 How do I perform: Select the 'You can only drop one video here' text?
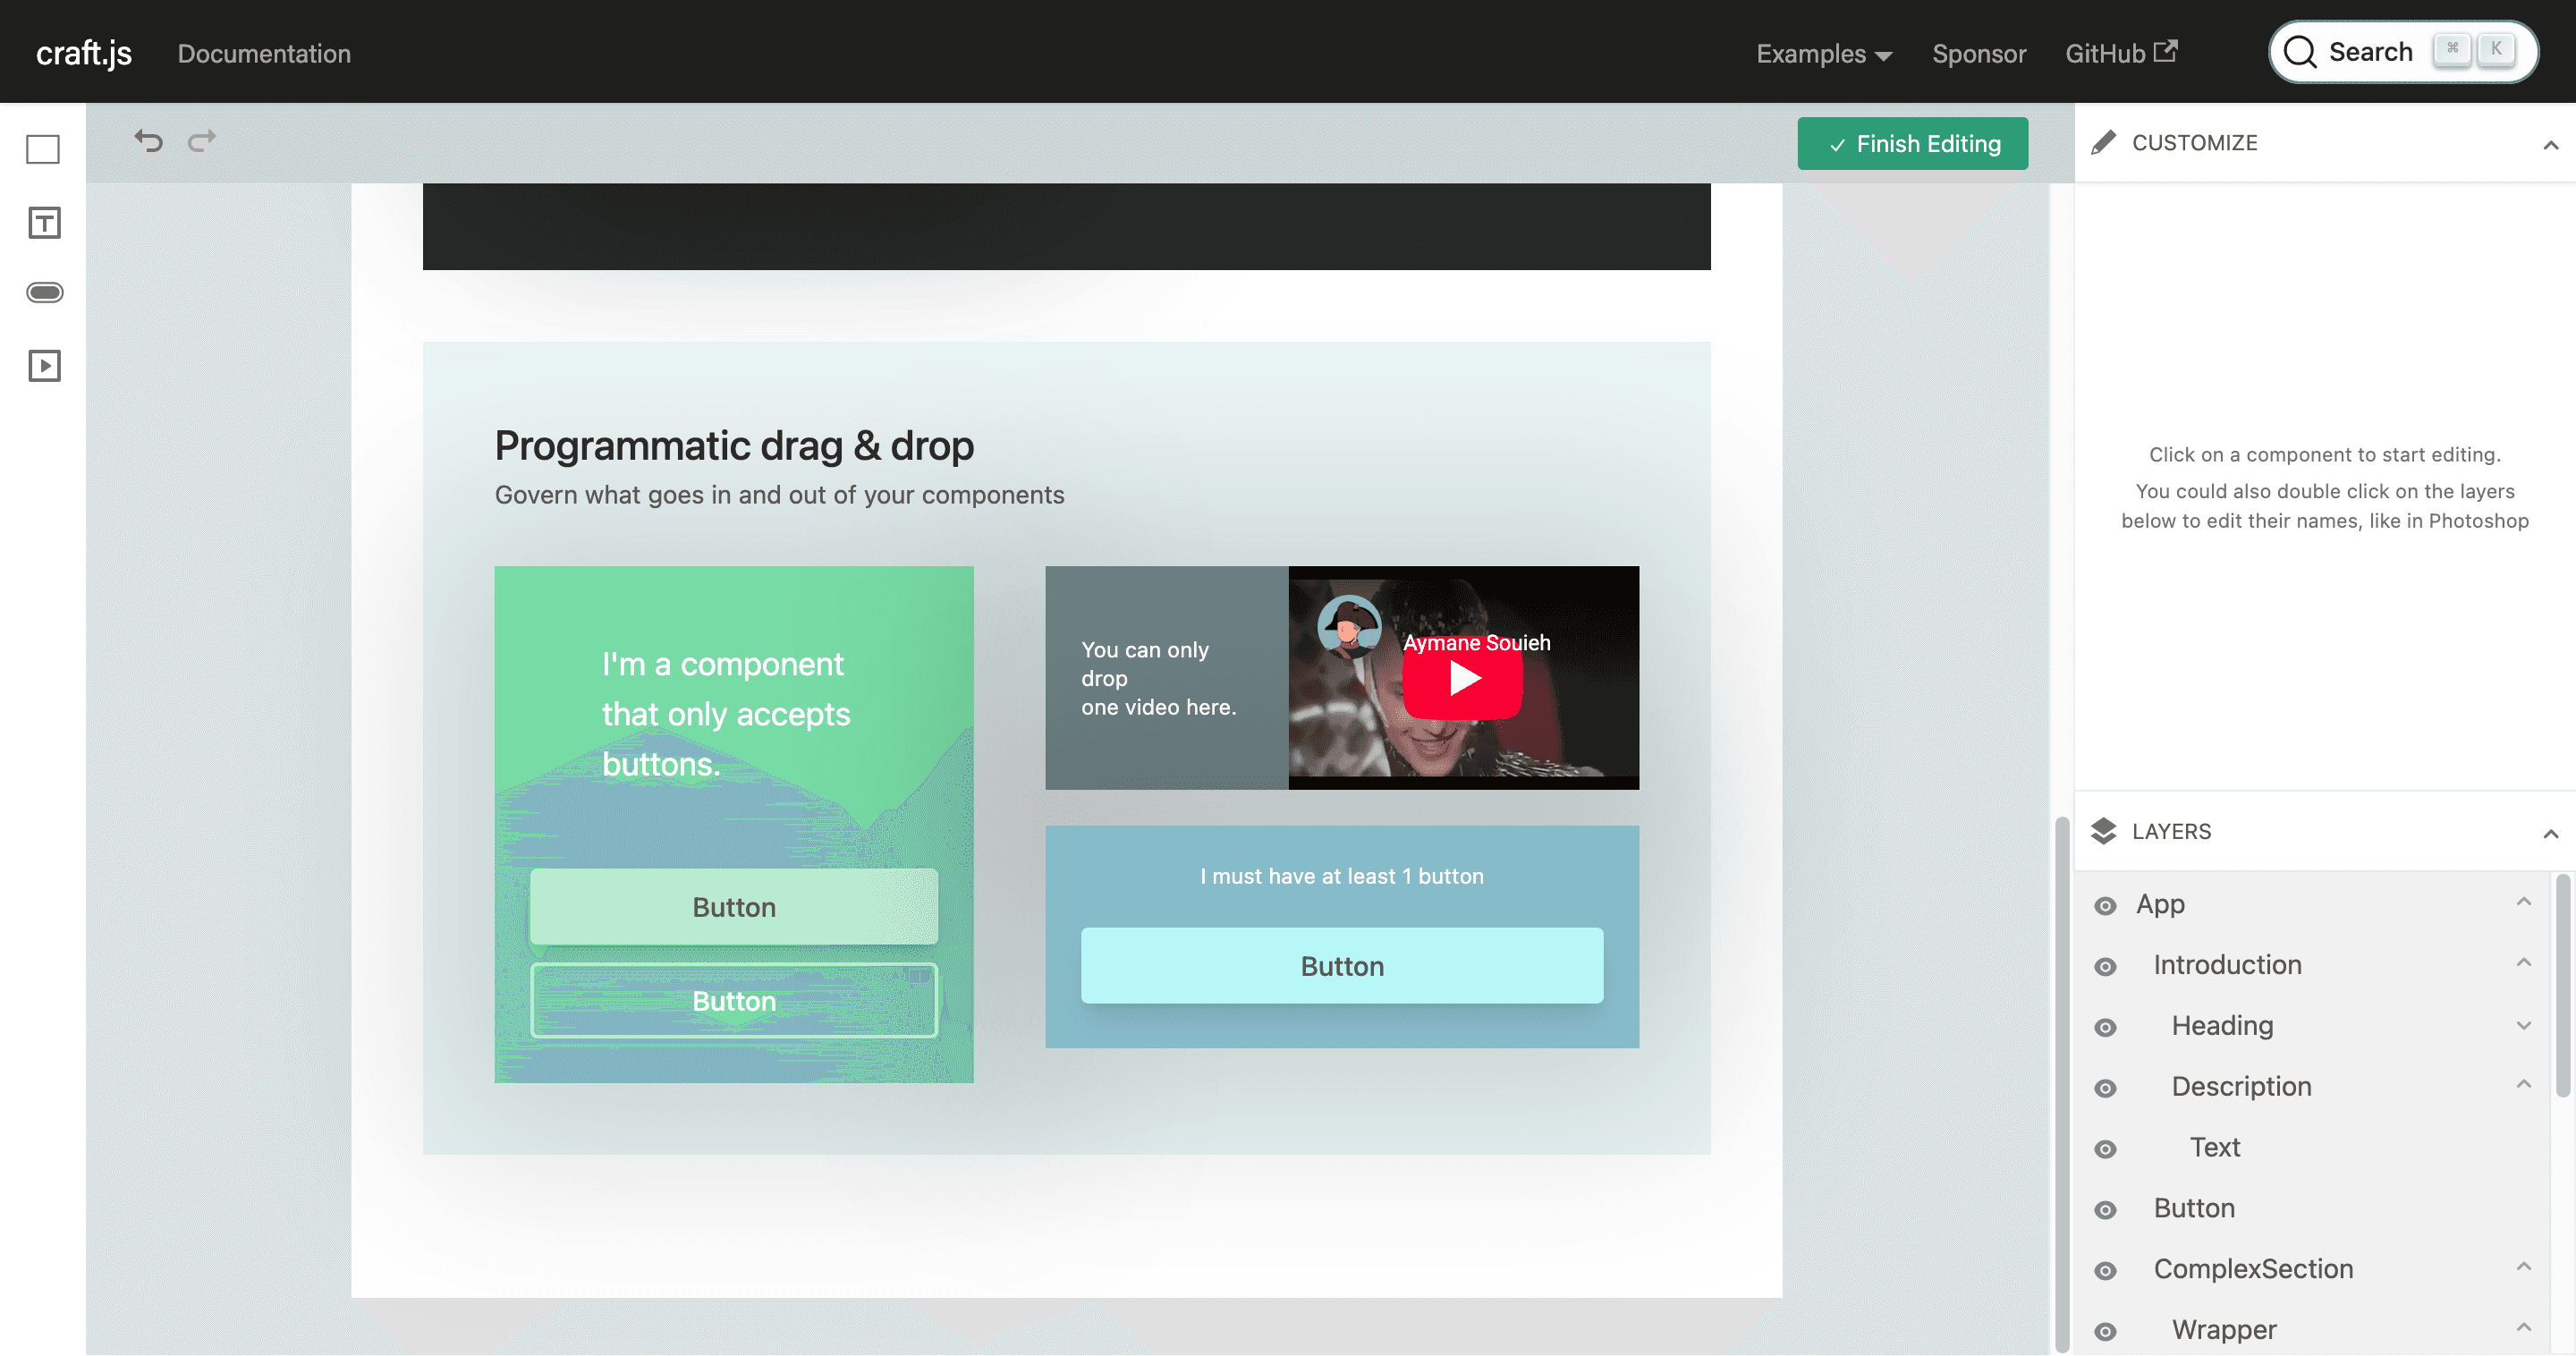pos(1159,678)
